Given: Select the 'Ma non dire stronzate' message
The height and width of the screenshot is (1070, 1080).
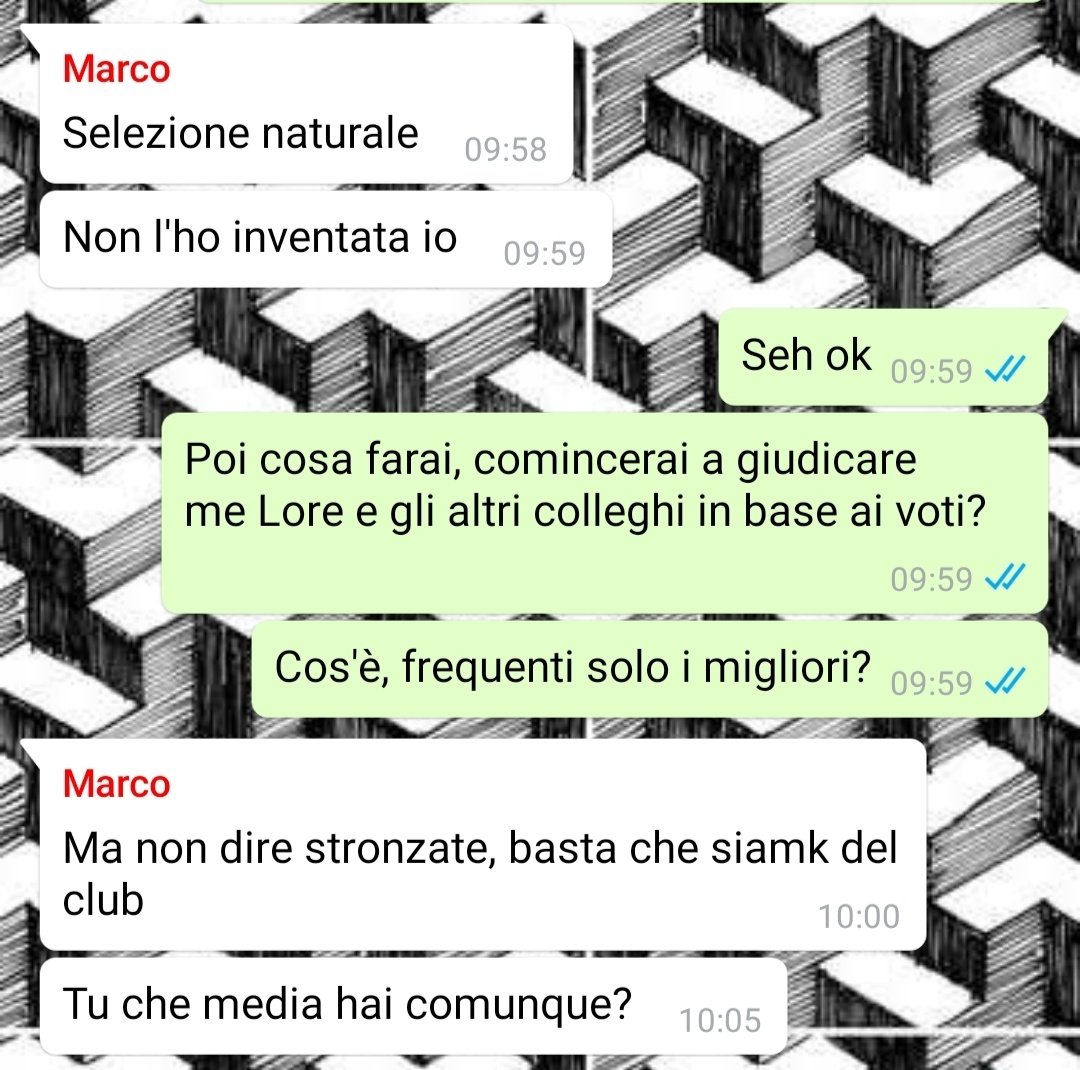Looking at the screenshot, I should click(x=483, y=845).
